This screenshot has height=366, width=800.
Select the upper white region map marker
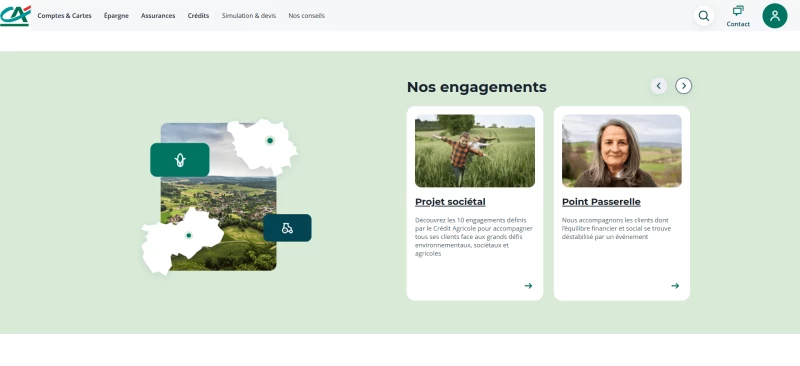[x=270, y=140]
